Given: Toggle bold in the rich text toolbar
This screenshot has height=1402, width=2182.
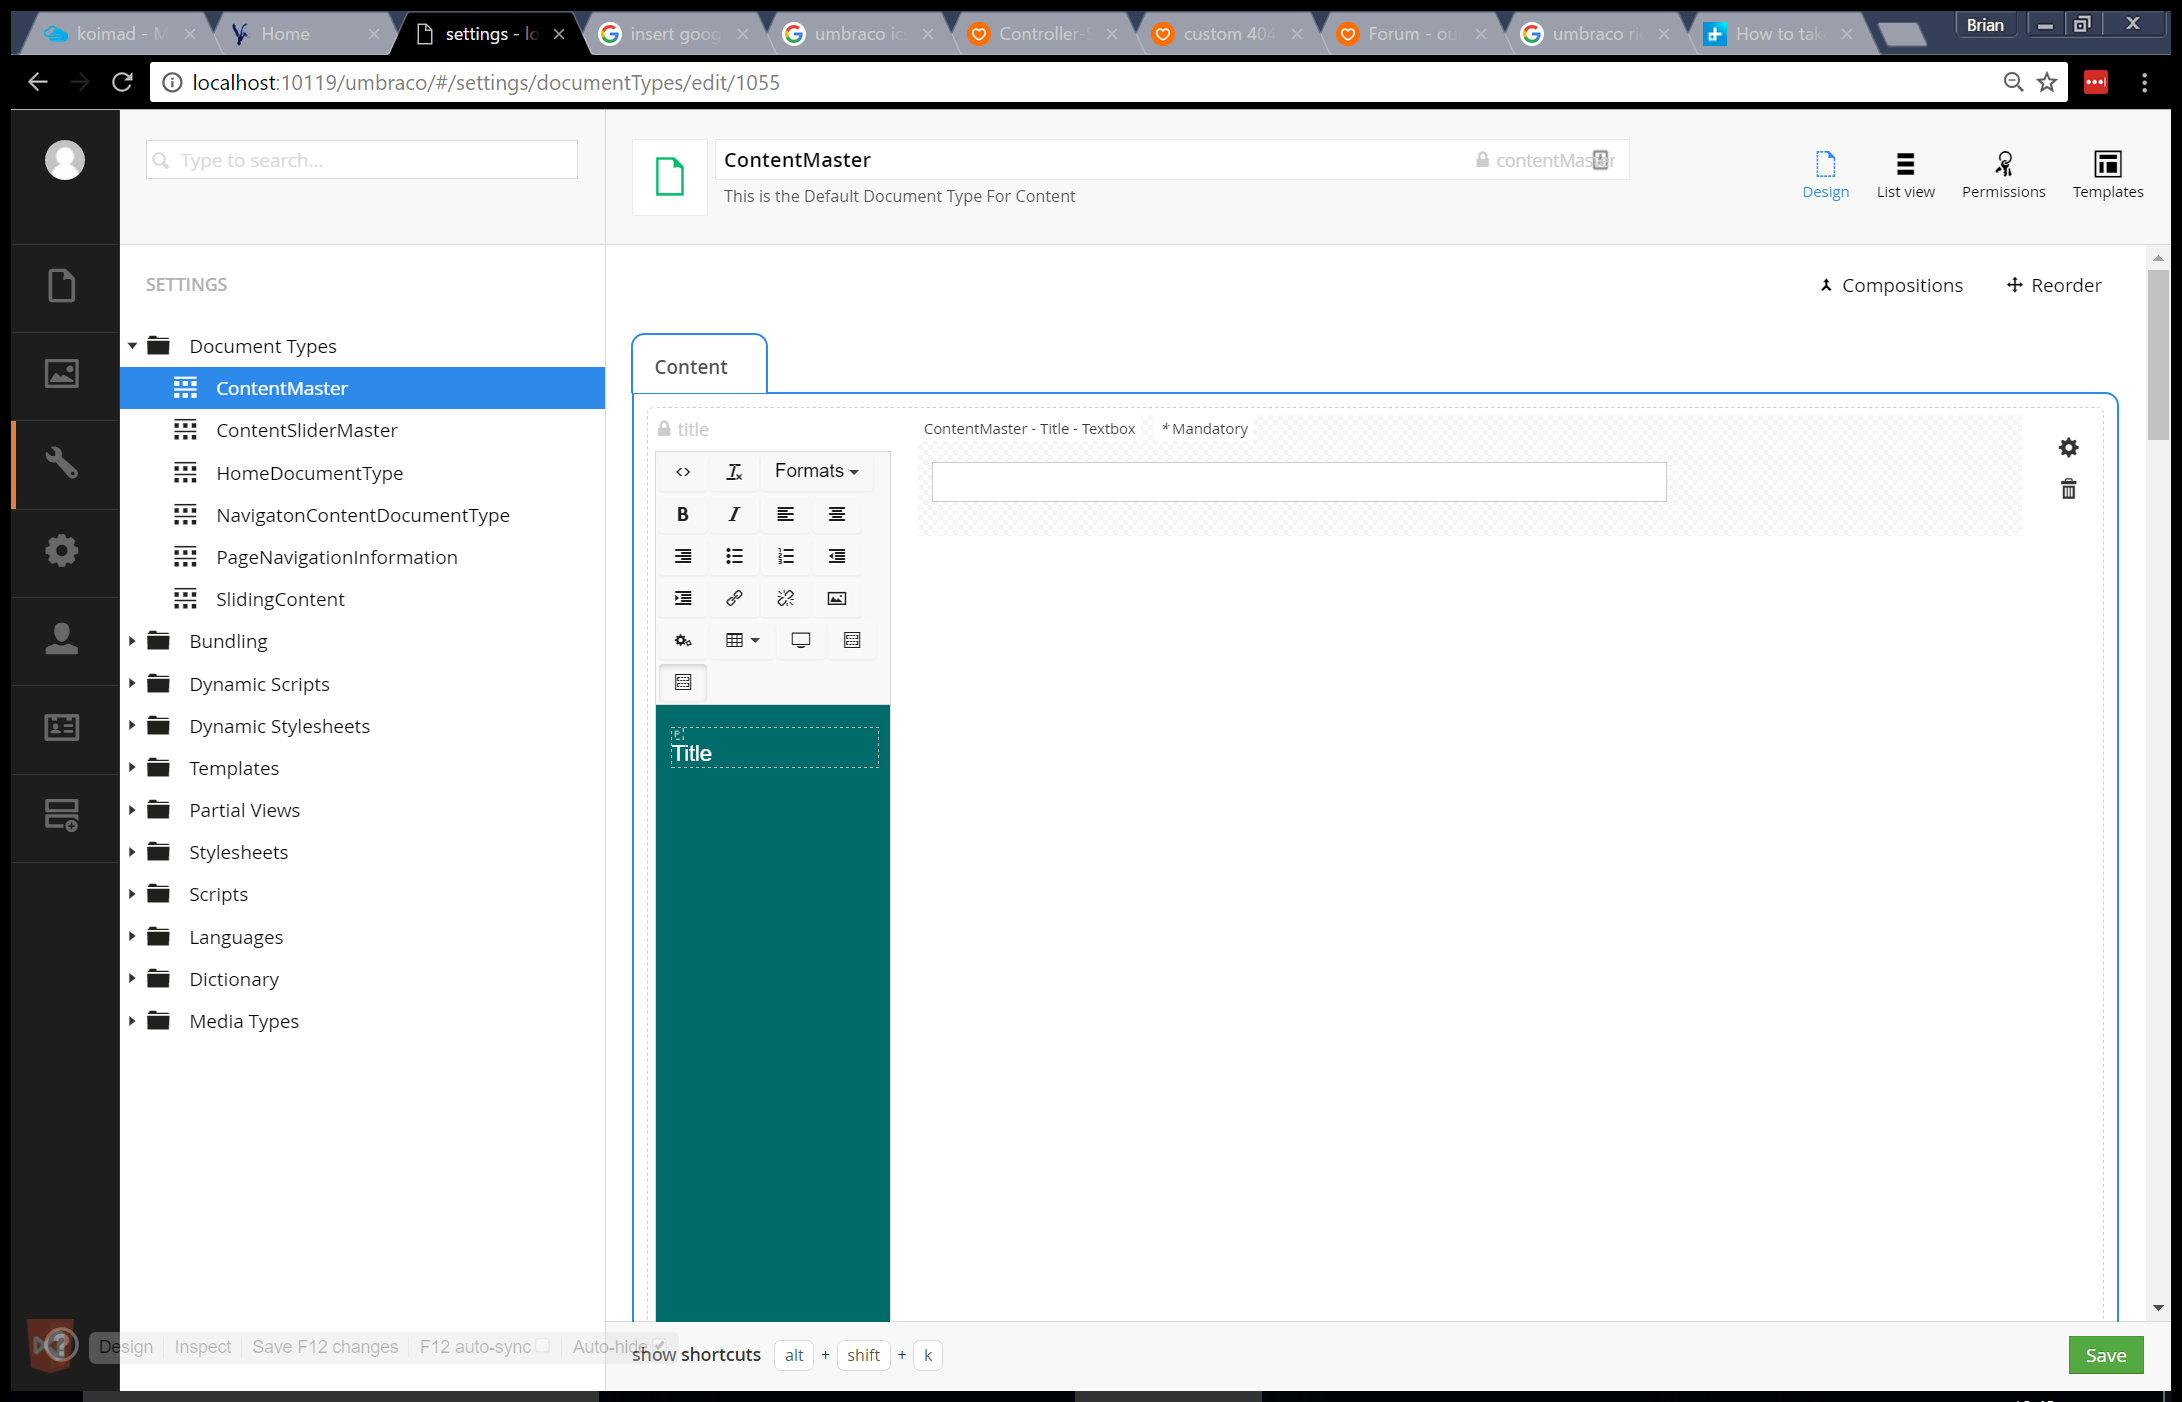Looking at the screenshot, I should pyautogui.click(x=682, y=514).
